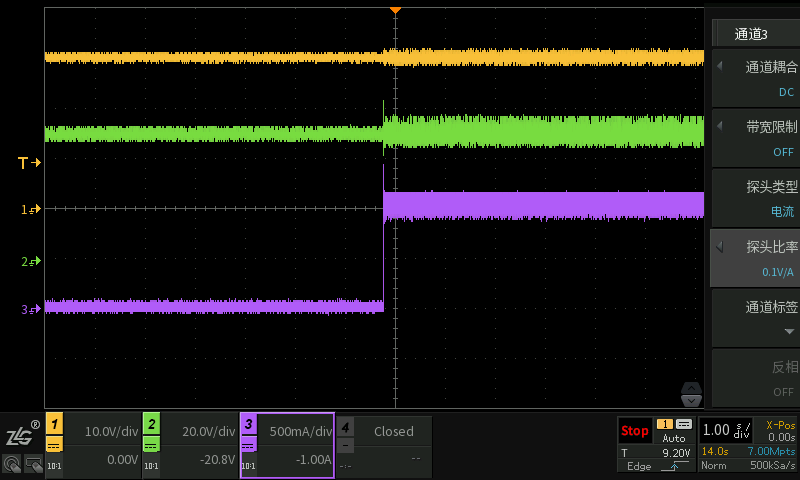
Task: Tap channel 4 coupling dash icon
Action: click(x=345, y=445)
